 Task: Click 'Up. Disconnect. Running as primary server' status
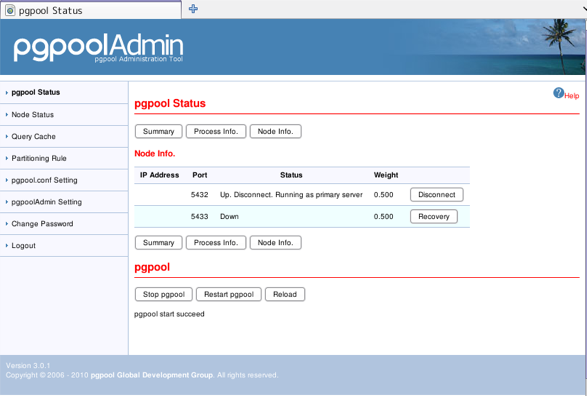(291, 195)
